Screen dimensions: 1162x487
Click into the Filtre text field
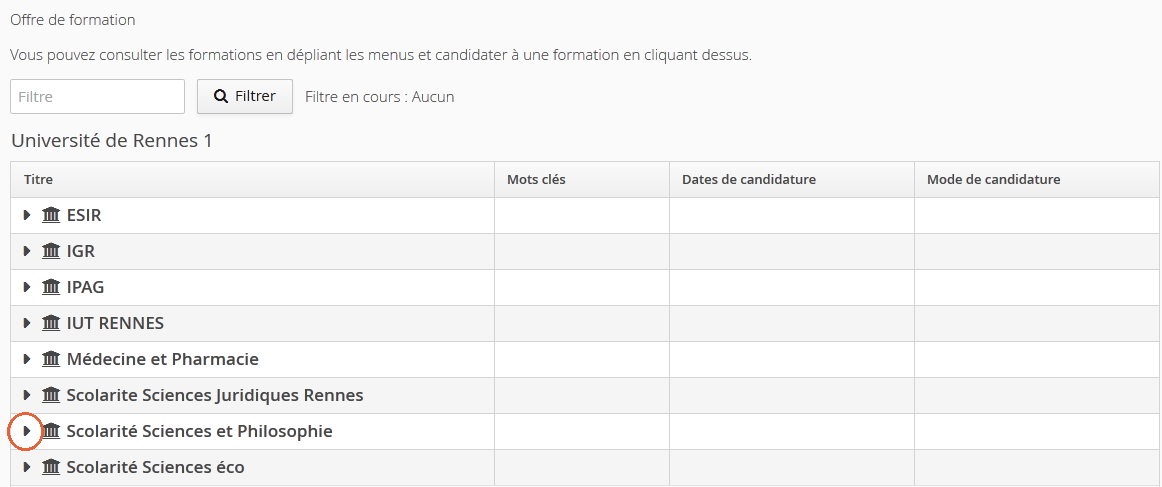click(97, 96)
